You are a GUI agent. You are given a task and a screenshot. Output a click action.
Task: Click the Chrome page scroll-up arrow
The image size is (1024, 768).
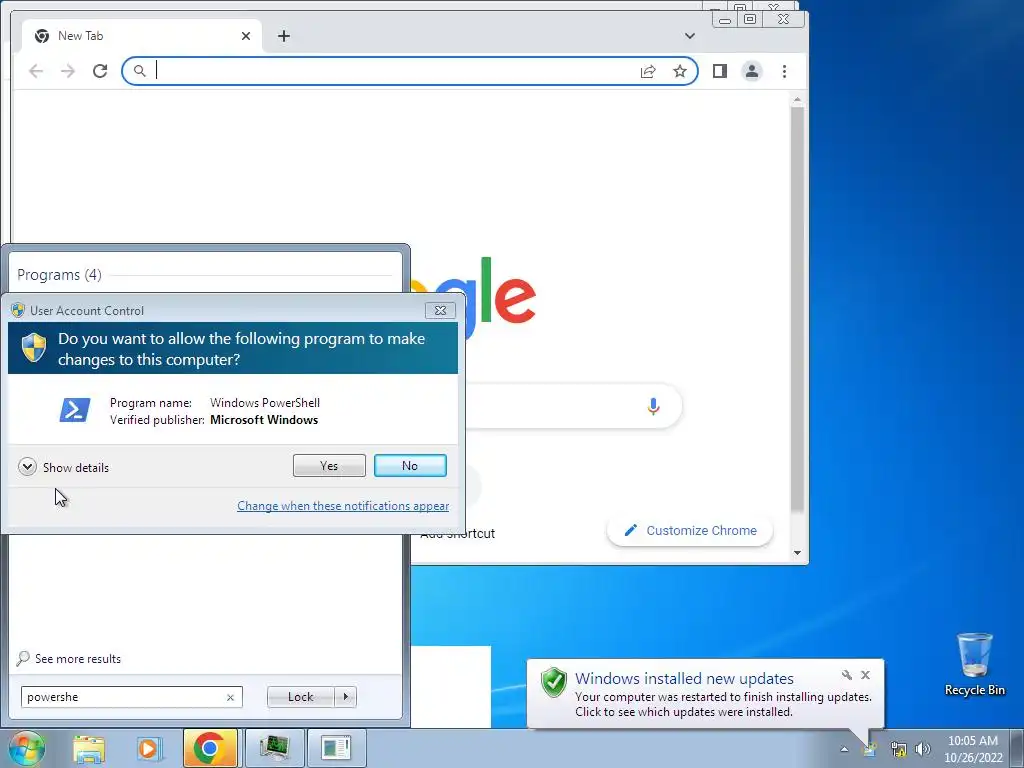797,100
